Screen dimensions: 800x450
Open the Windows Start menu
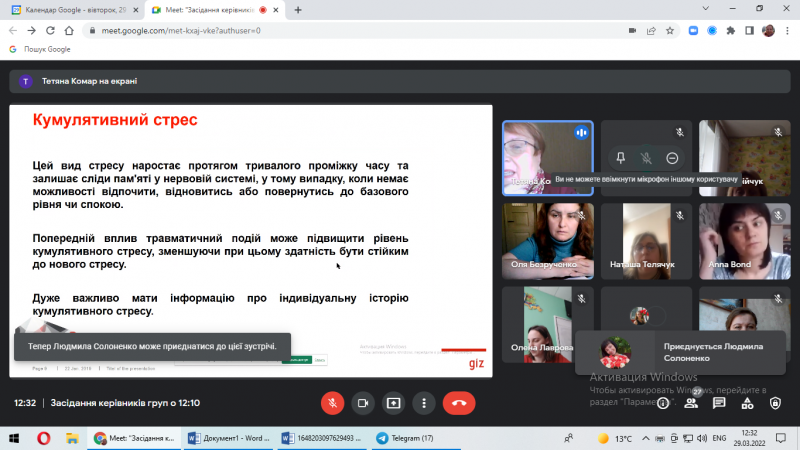click(14, 438)
